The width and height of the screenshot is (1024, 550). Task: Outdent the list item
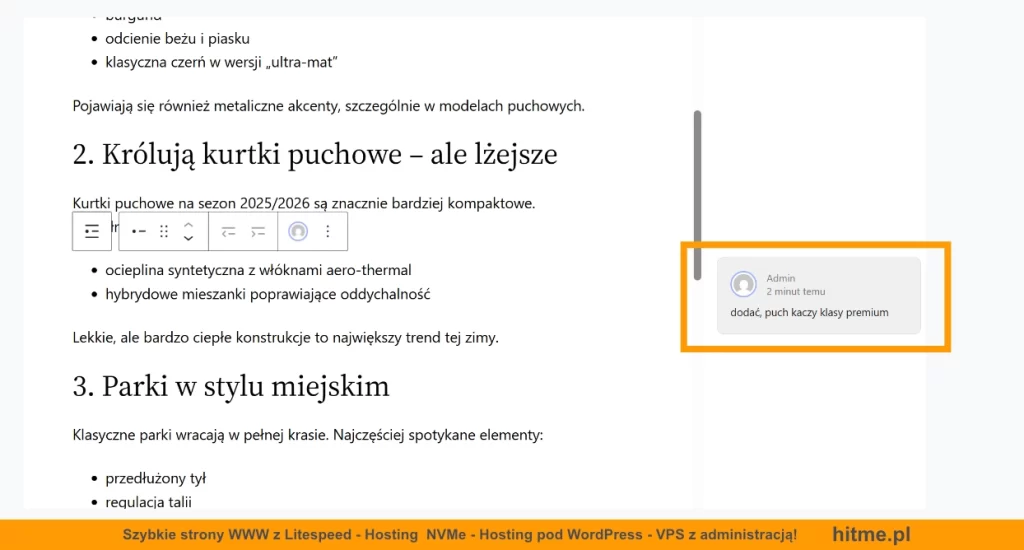pos(228,231)
